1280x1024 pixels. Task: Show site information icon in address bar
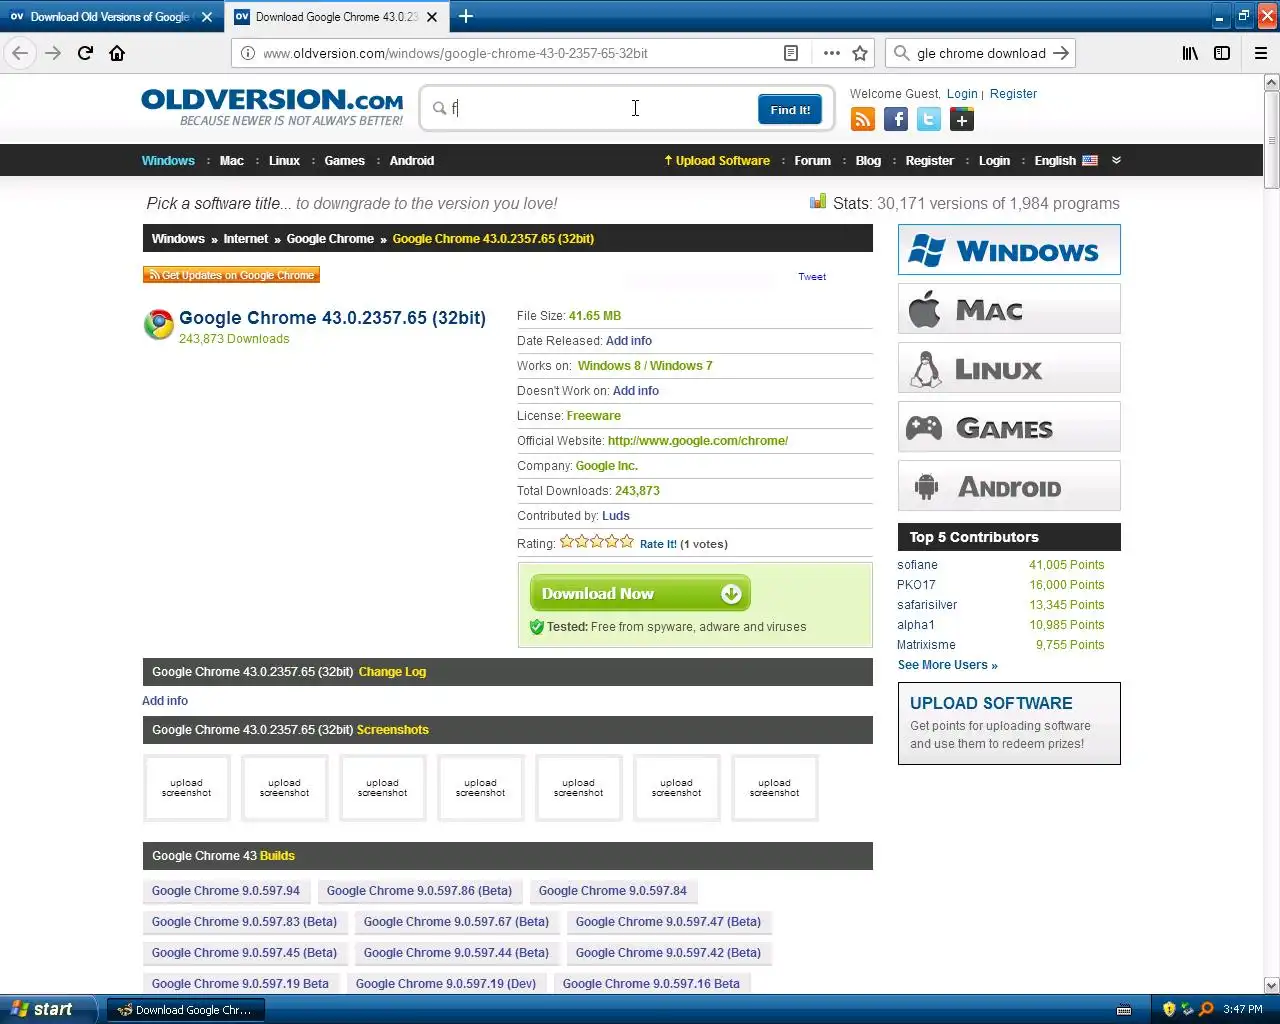pyautogui.click(x=247, y=53)
